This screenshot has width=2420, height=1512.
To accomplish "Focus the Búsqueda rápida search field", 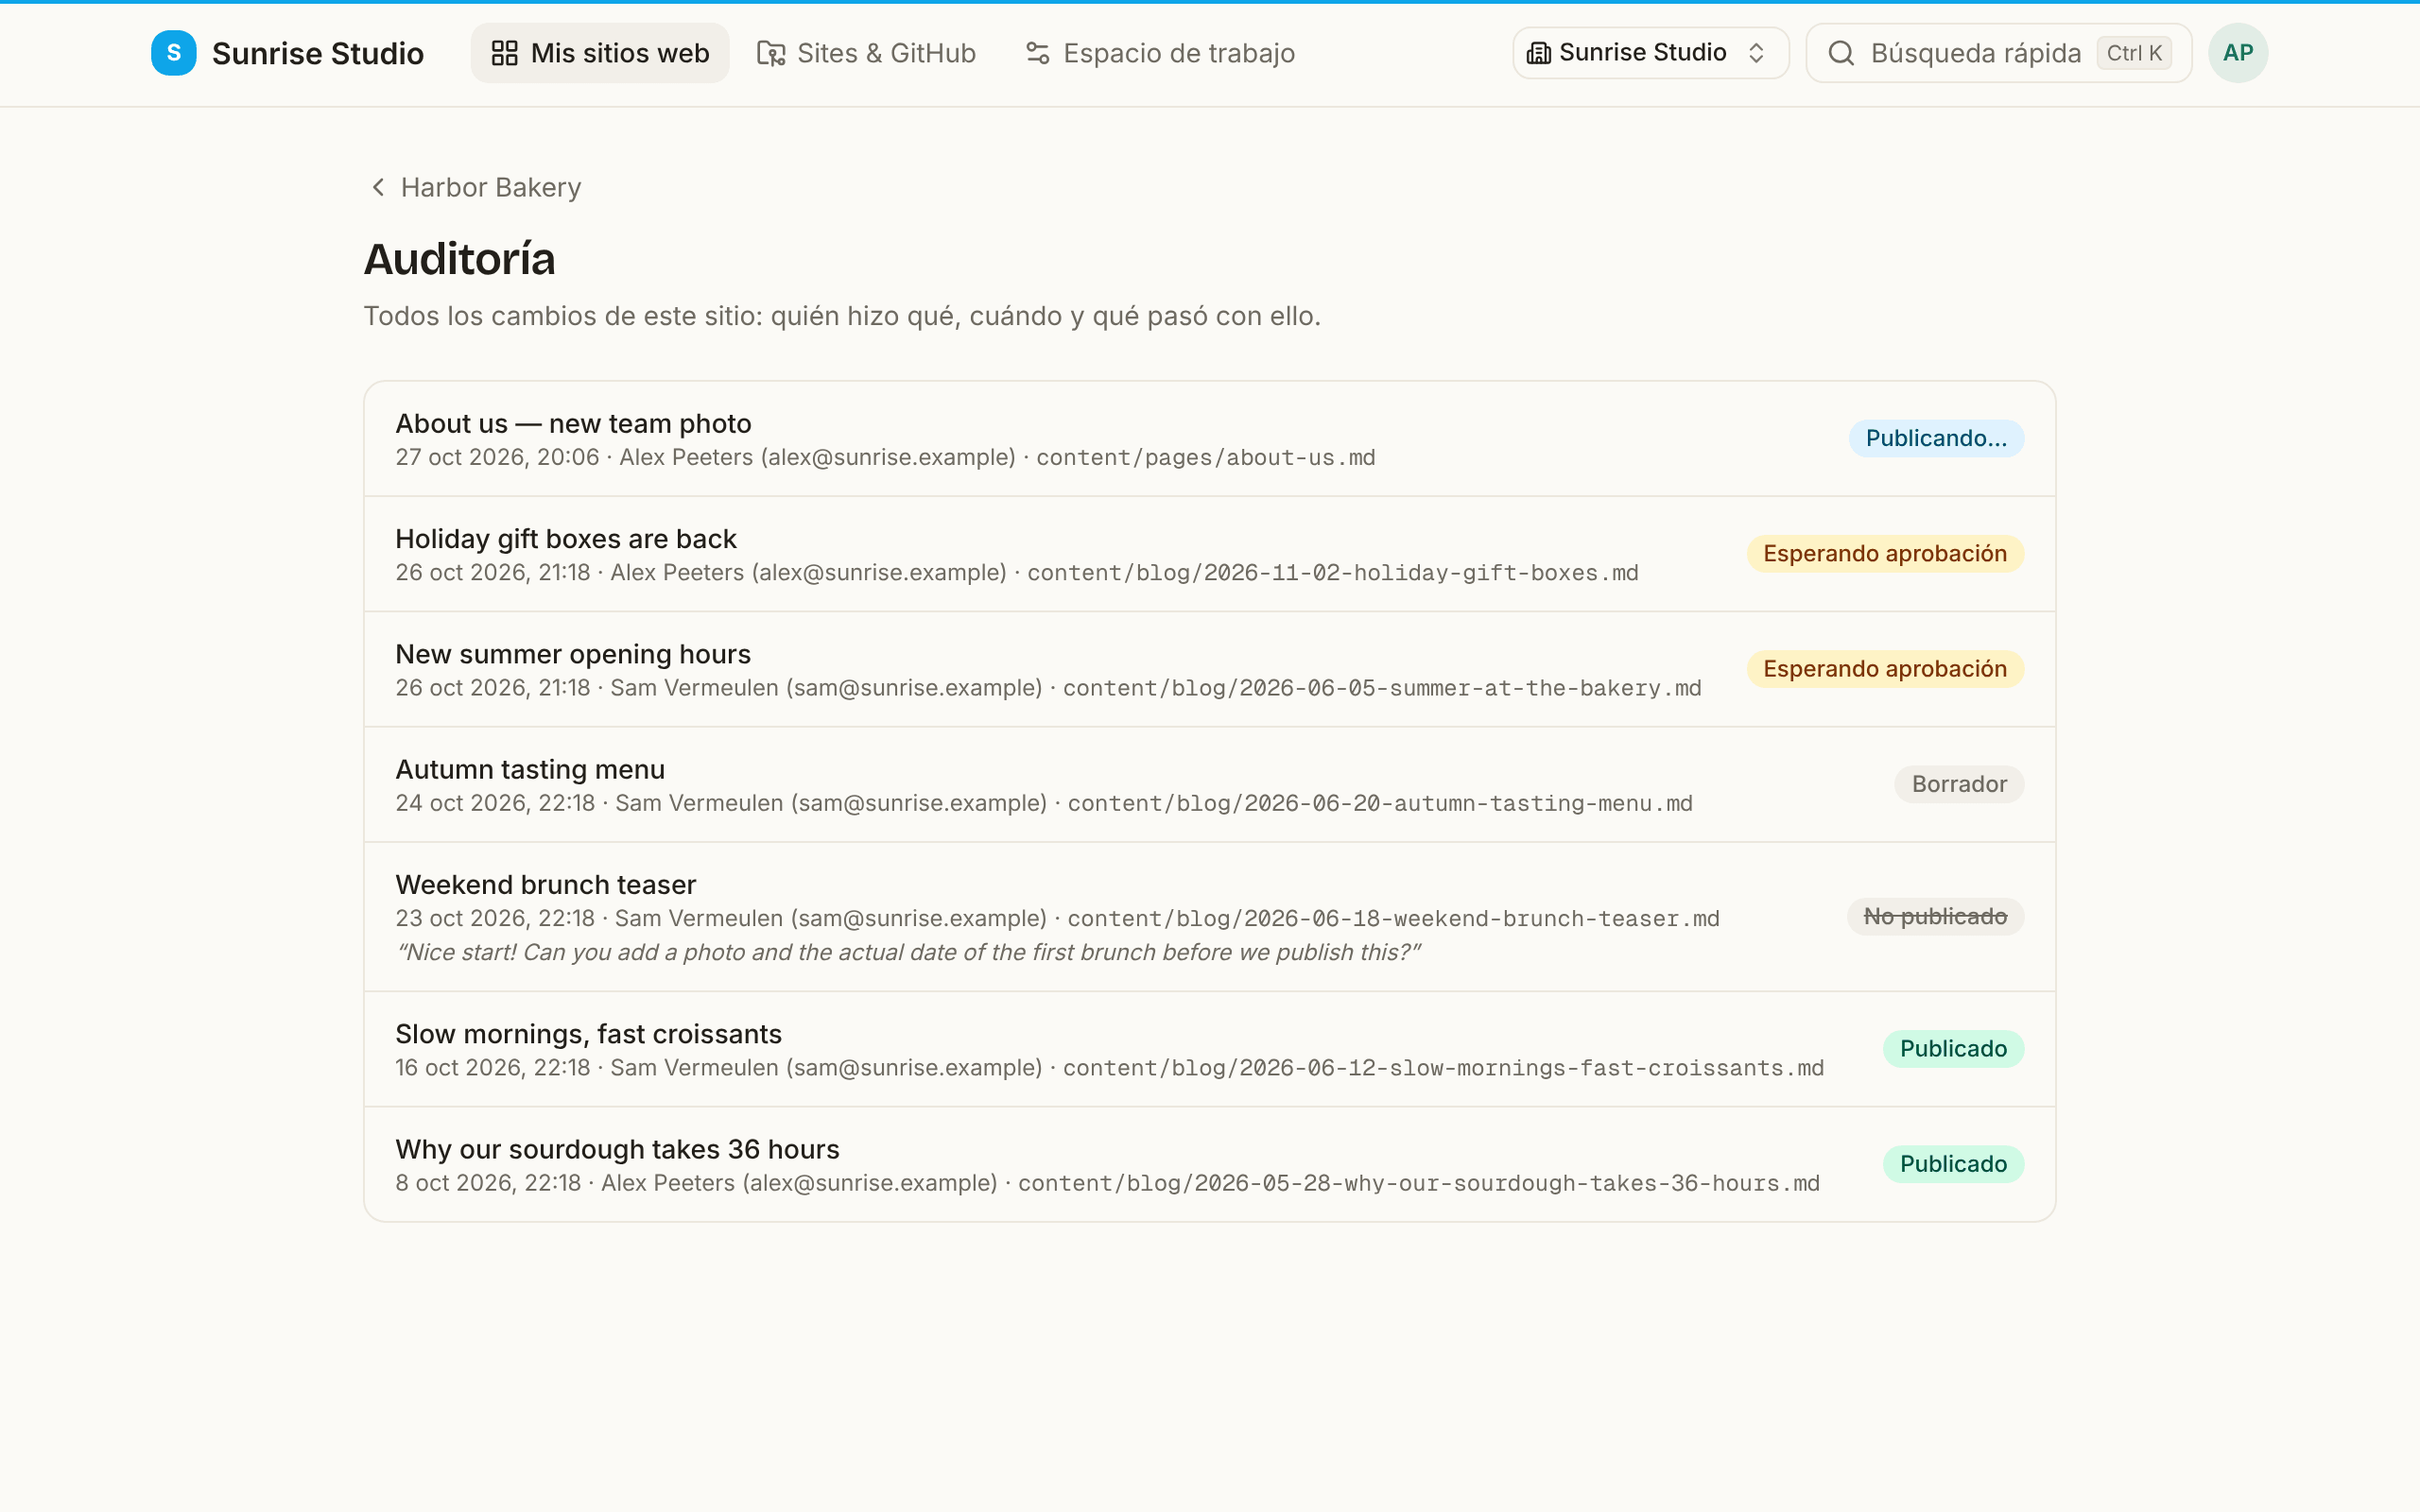I will tap(1999, 53).
